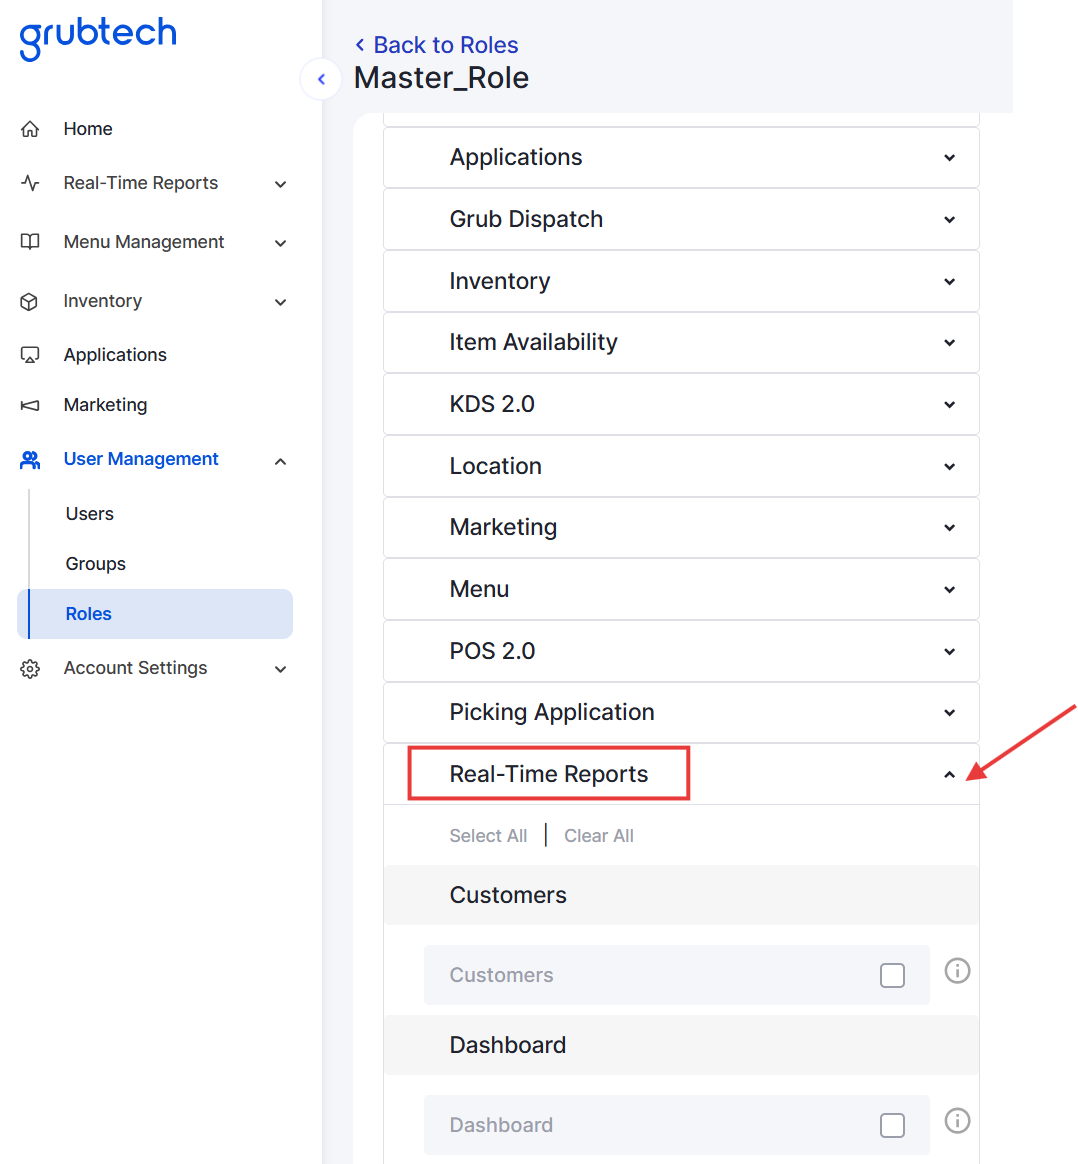Tick the Dashboard permission checkbox
Screen dimensions: 1078x1164
(892, 1125)
